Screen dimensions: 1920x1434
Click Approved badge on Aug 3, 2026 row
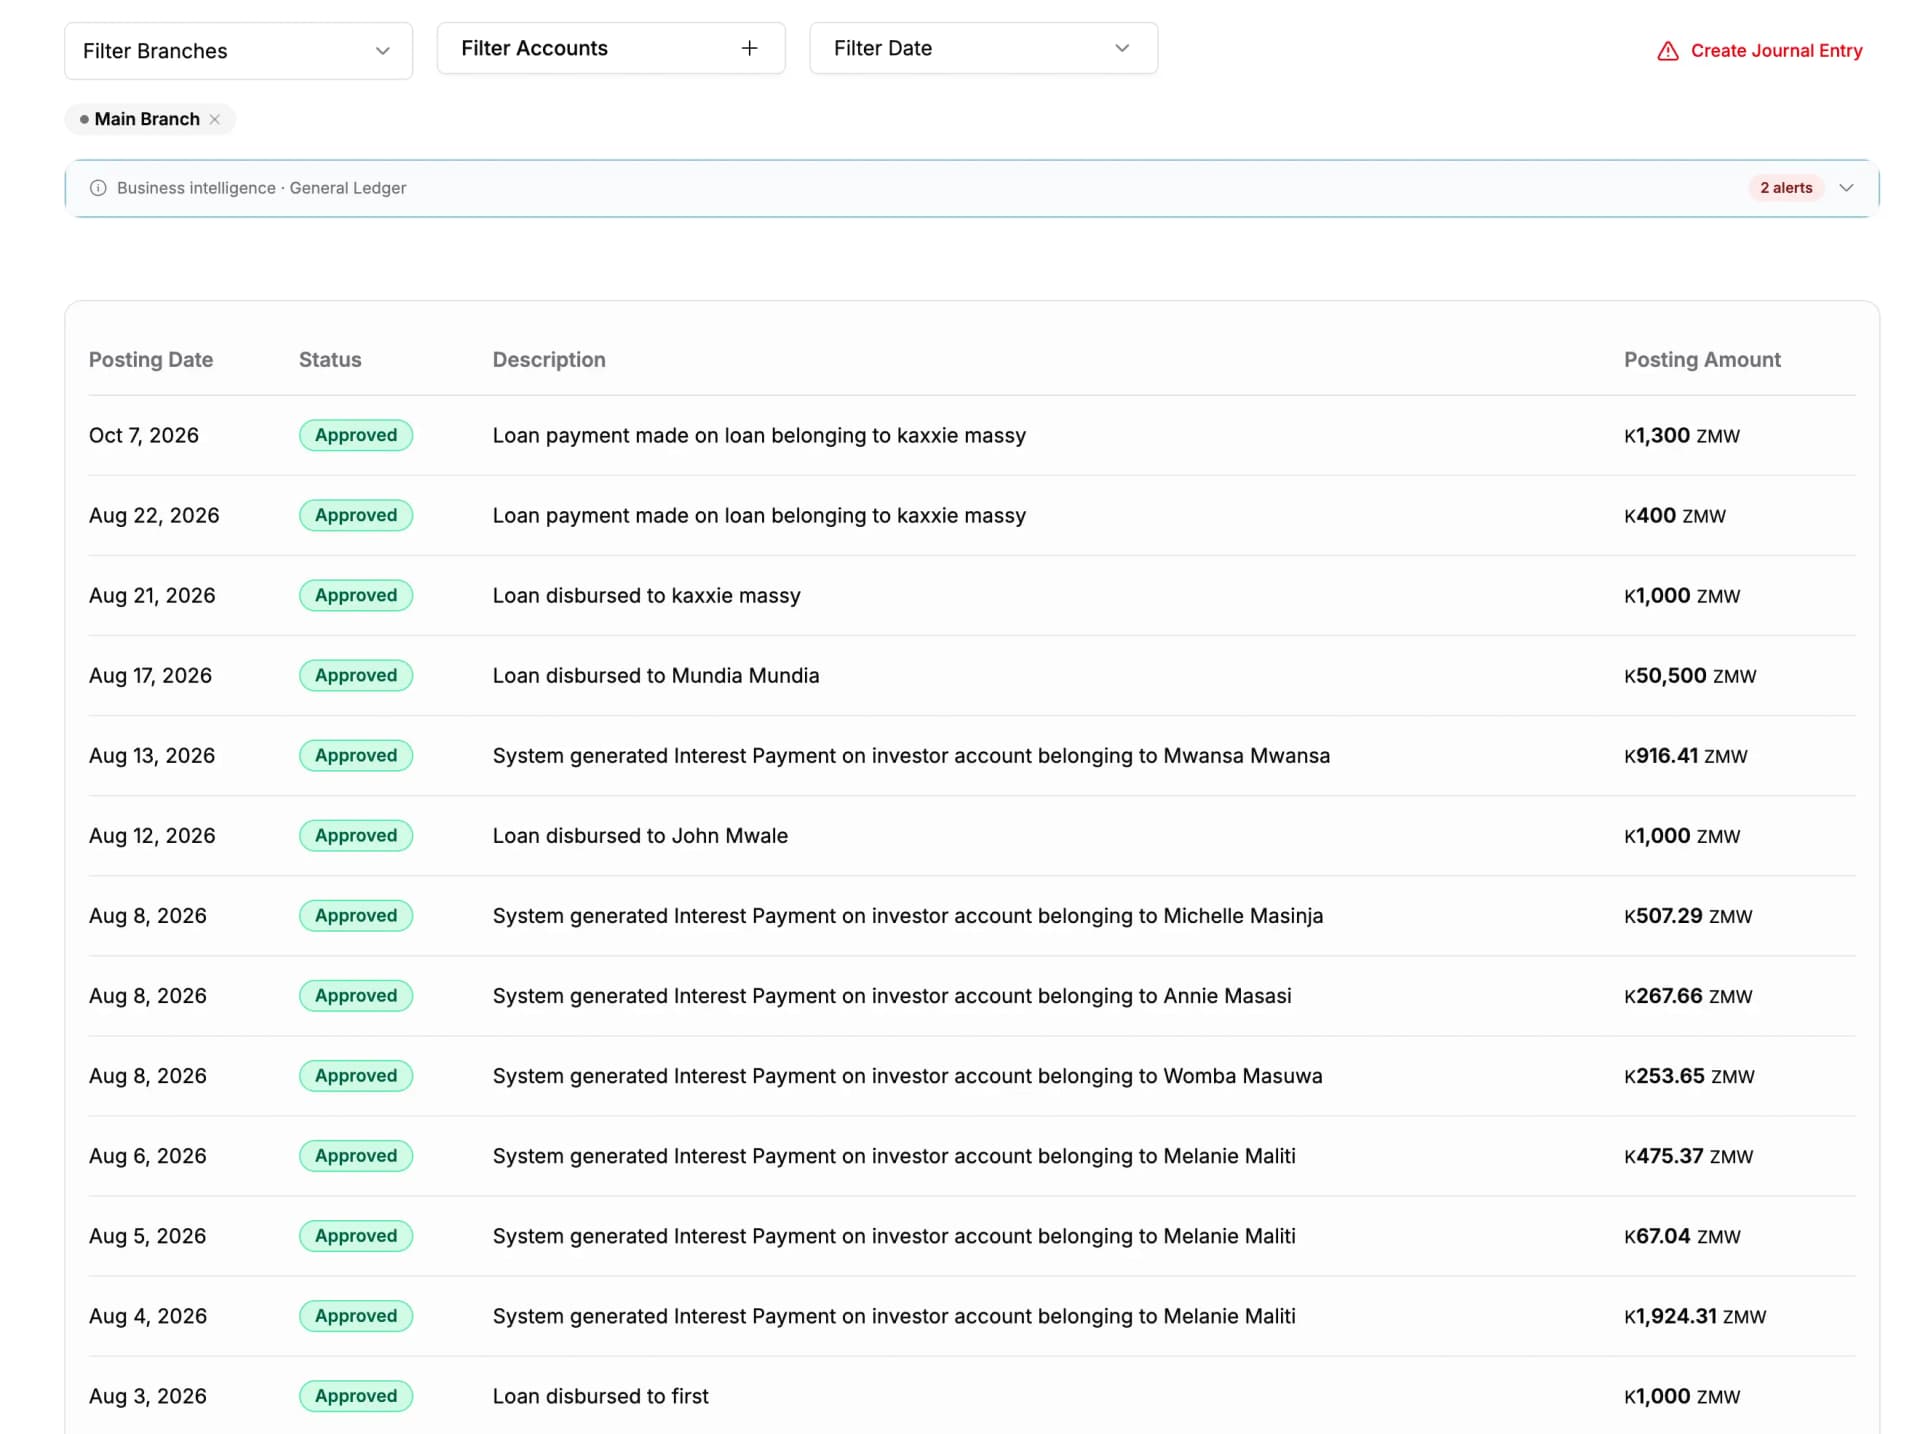coord(356,1395)
